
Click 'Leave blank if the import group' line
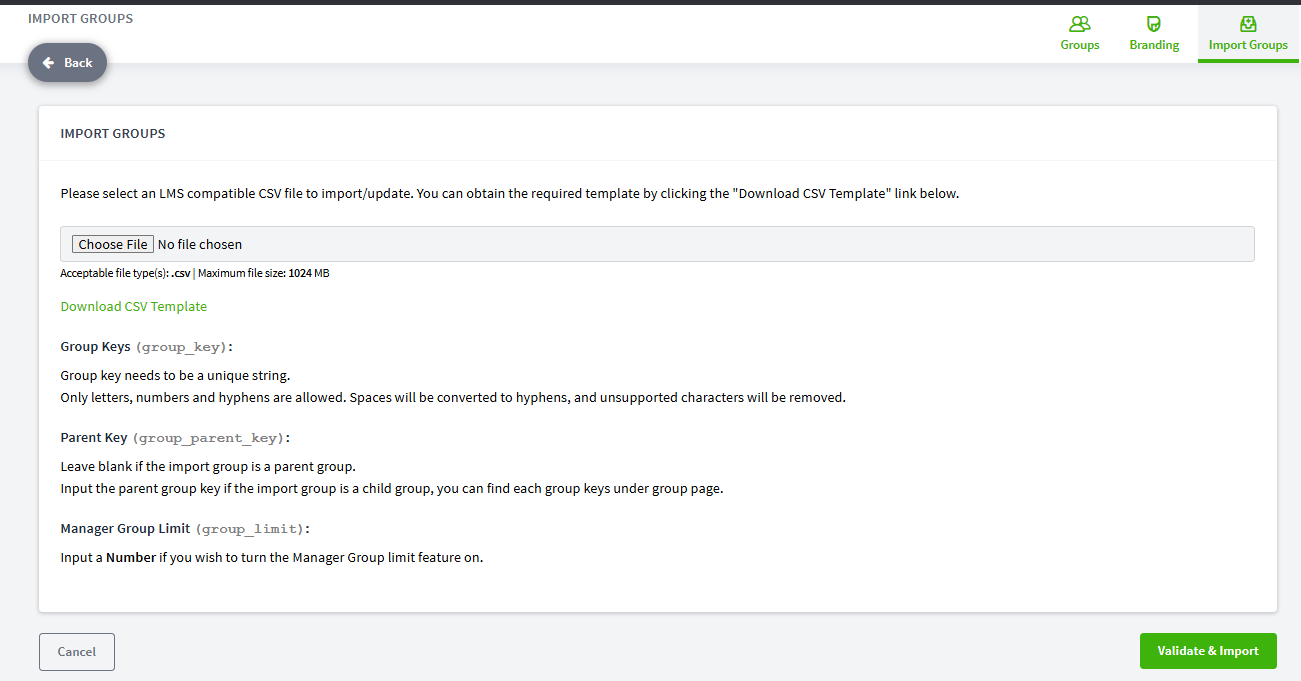(x=208, y=466)
